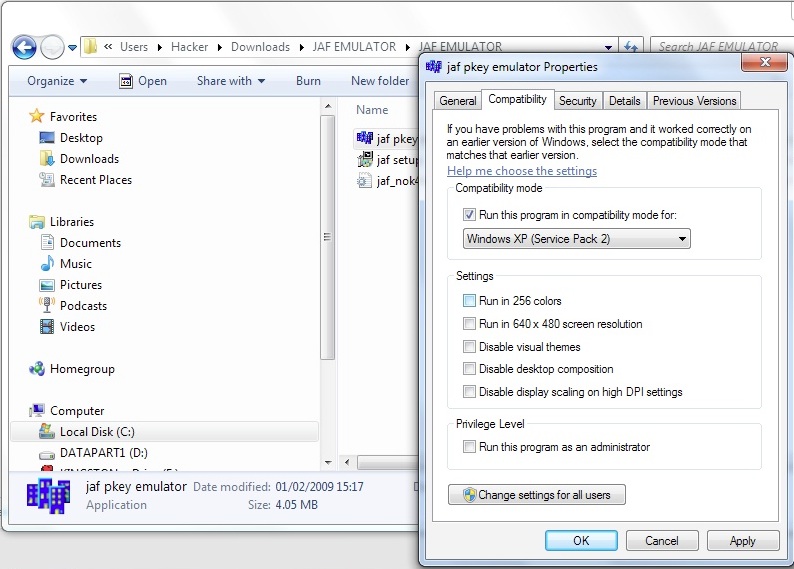Open Podcasts library icon
Image resolution: width=794 pixels, height=569 pixels.
(47, 305)
